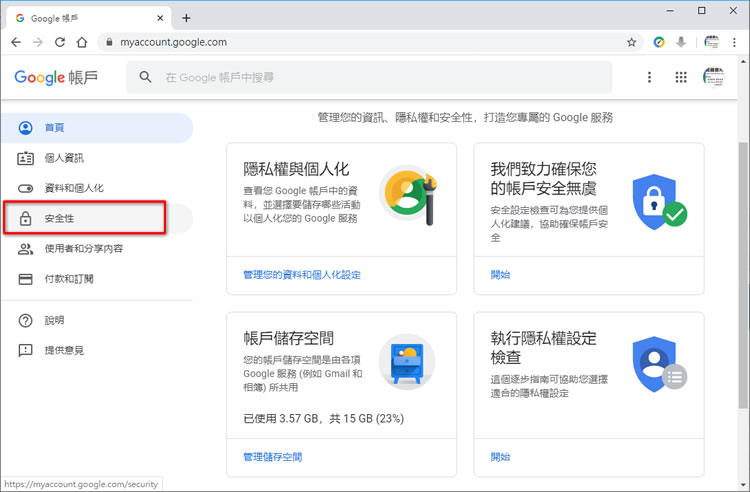This screenshot has width=750, height=492.
Task: Click the scrollbar up arrow
Action: (743, 62)
